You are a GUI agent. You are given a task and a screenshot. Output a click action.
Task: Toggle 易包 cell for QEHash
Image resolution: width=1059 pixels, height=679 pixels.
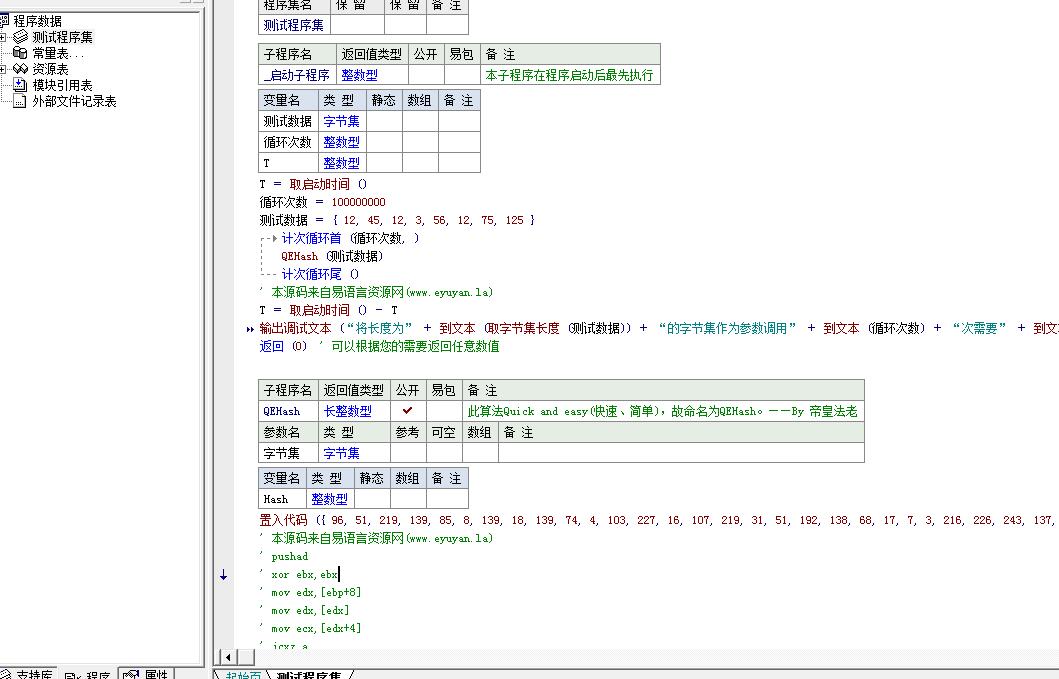444,411
